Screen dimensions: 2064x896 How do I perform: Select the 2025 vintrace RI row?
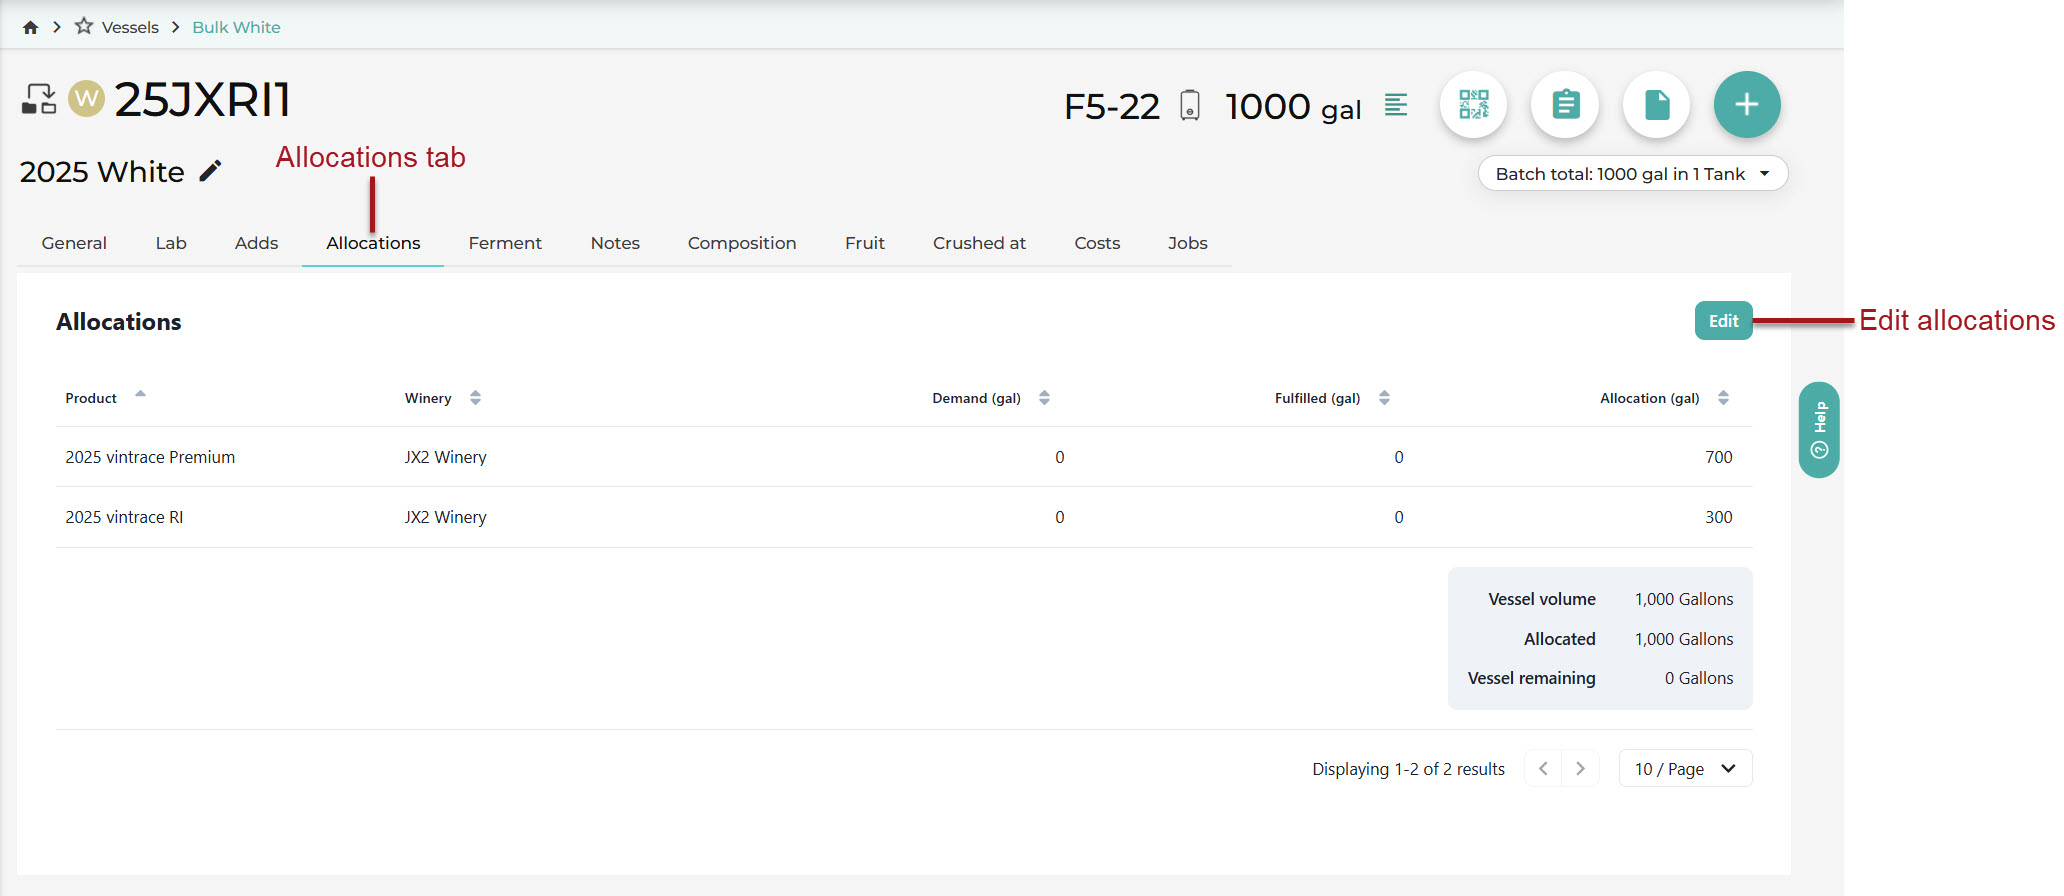point(904,517)
